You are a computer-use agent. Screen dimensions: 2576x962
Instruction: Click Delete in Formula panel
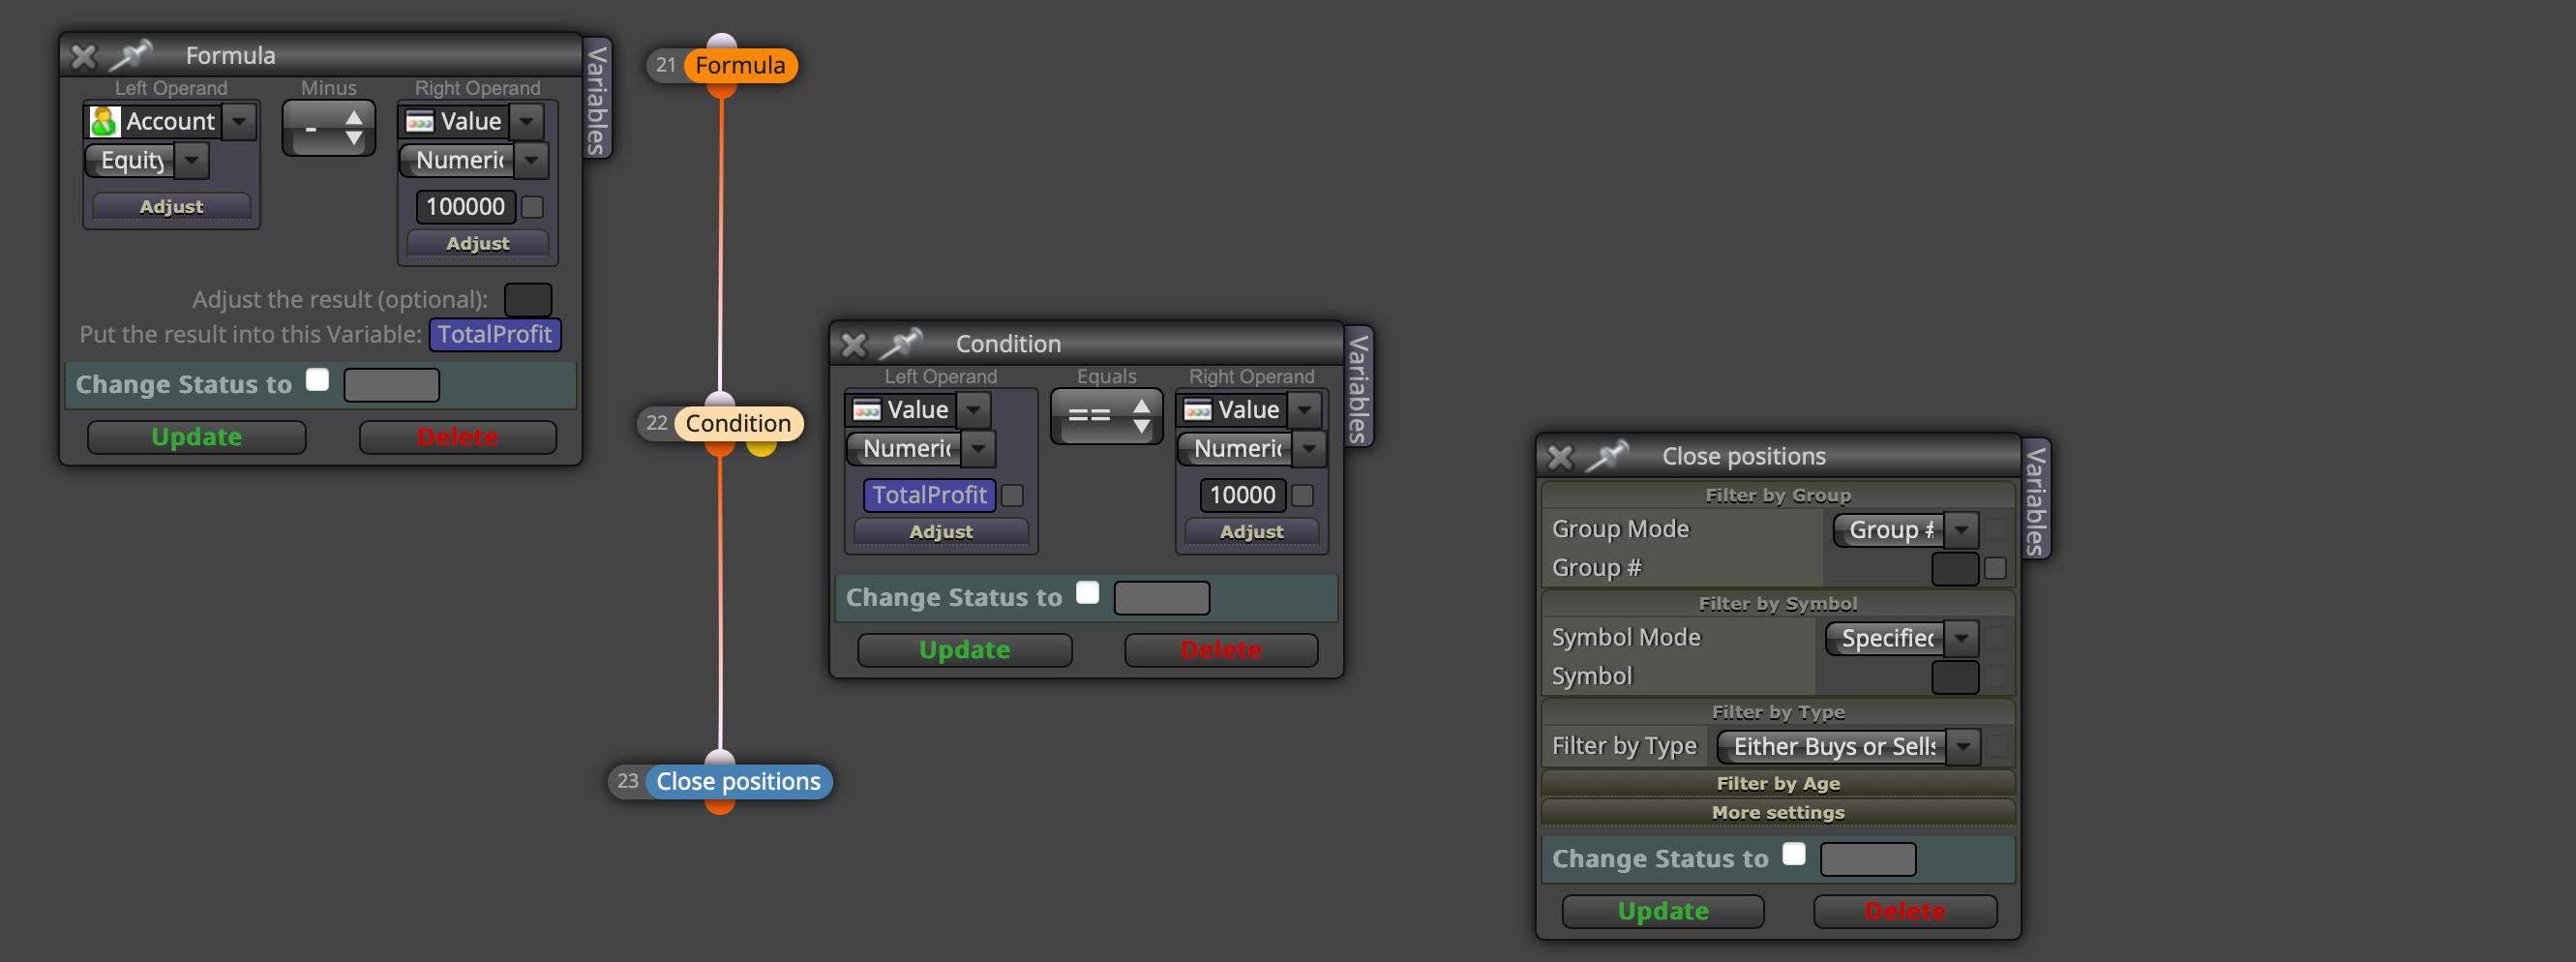tap(458, 437)
